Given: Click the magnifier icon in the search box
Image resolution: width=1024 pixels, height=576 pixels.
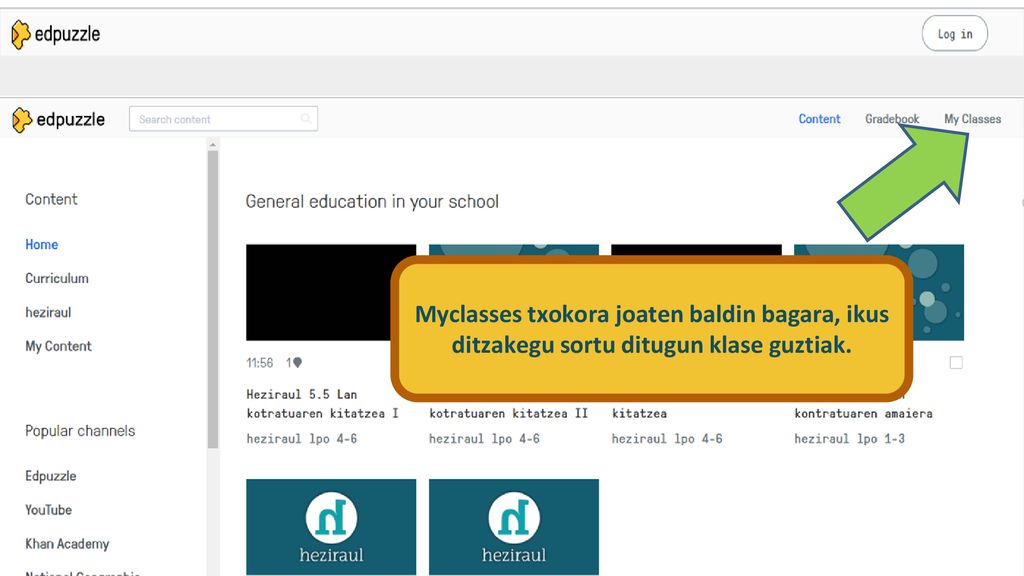Looking at the screenshot, I should coord(306,119).
